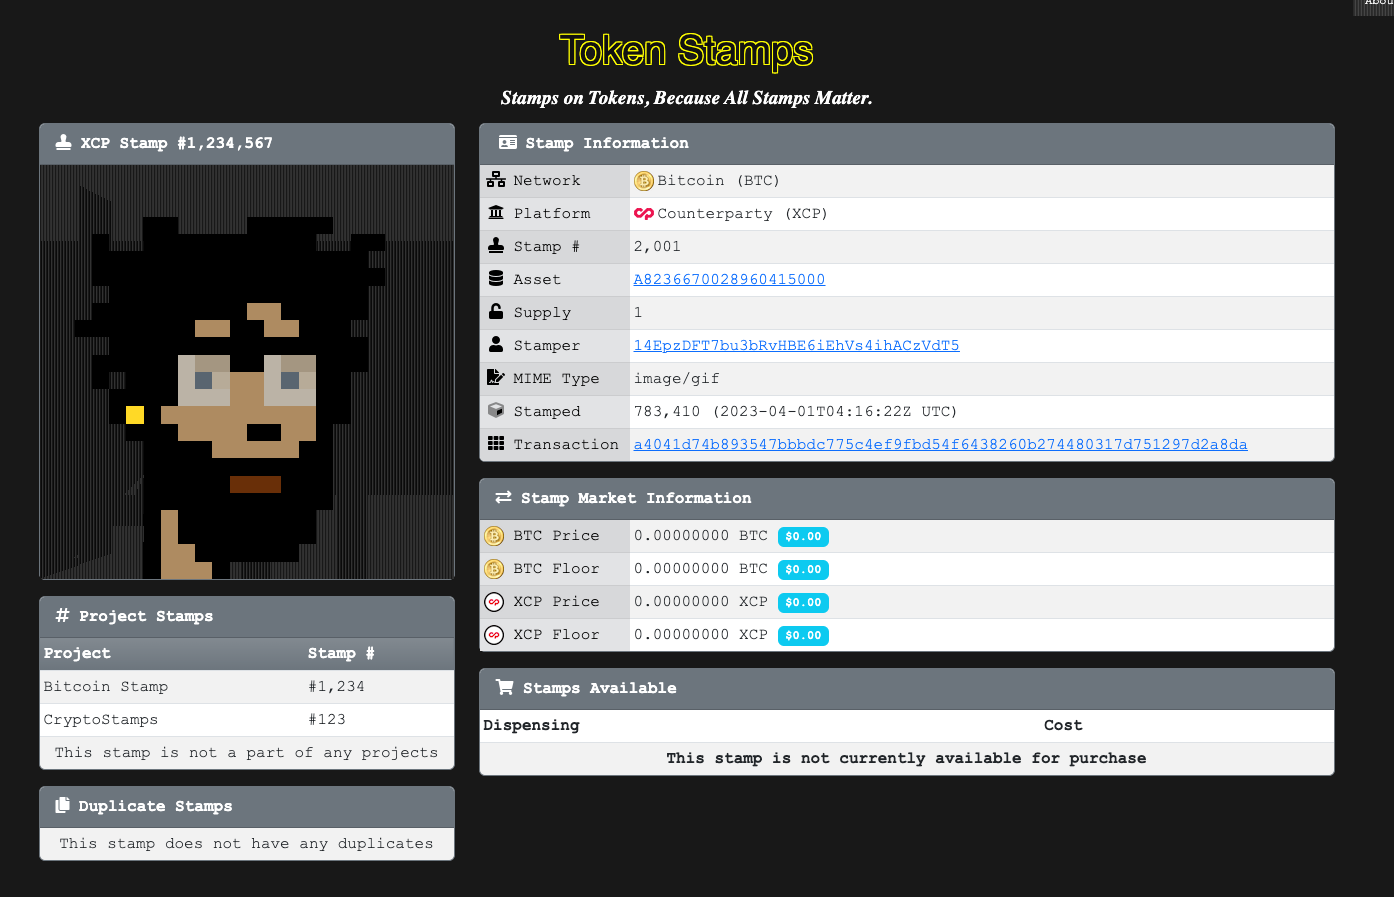The image size is (1394, 897).
Task: Click the tagline 'Stamps on Tokens, Because All Stamps Matter.'
Action: (686, 98)
